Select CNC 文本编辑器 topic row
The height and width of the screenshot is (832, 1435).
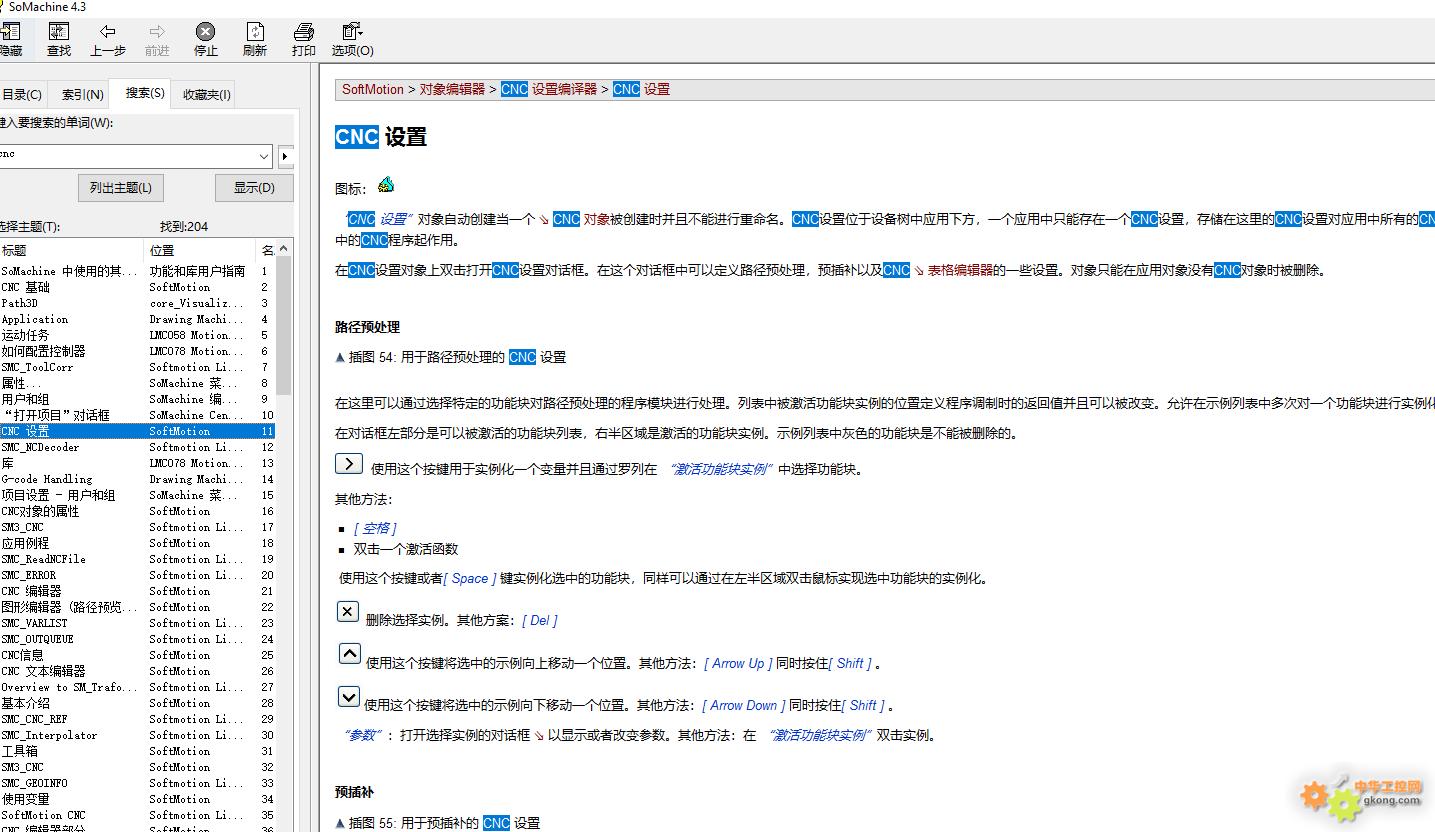[137, 671]
